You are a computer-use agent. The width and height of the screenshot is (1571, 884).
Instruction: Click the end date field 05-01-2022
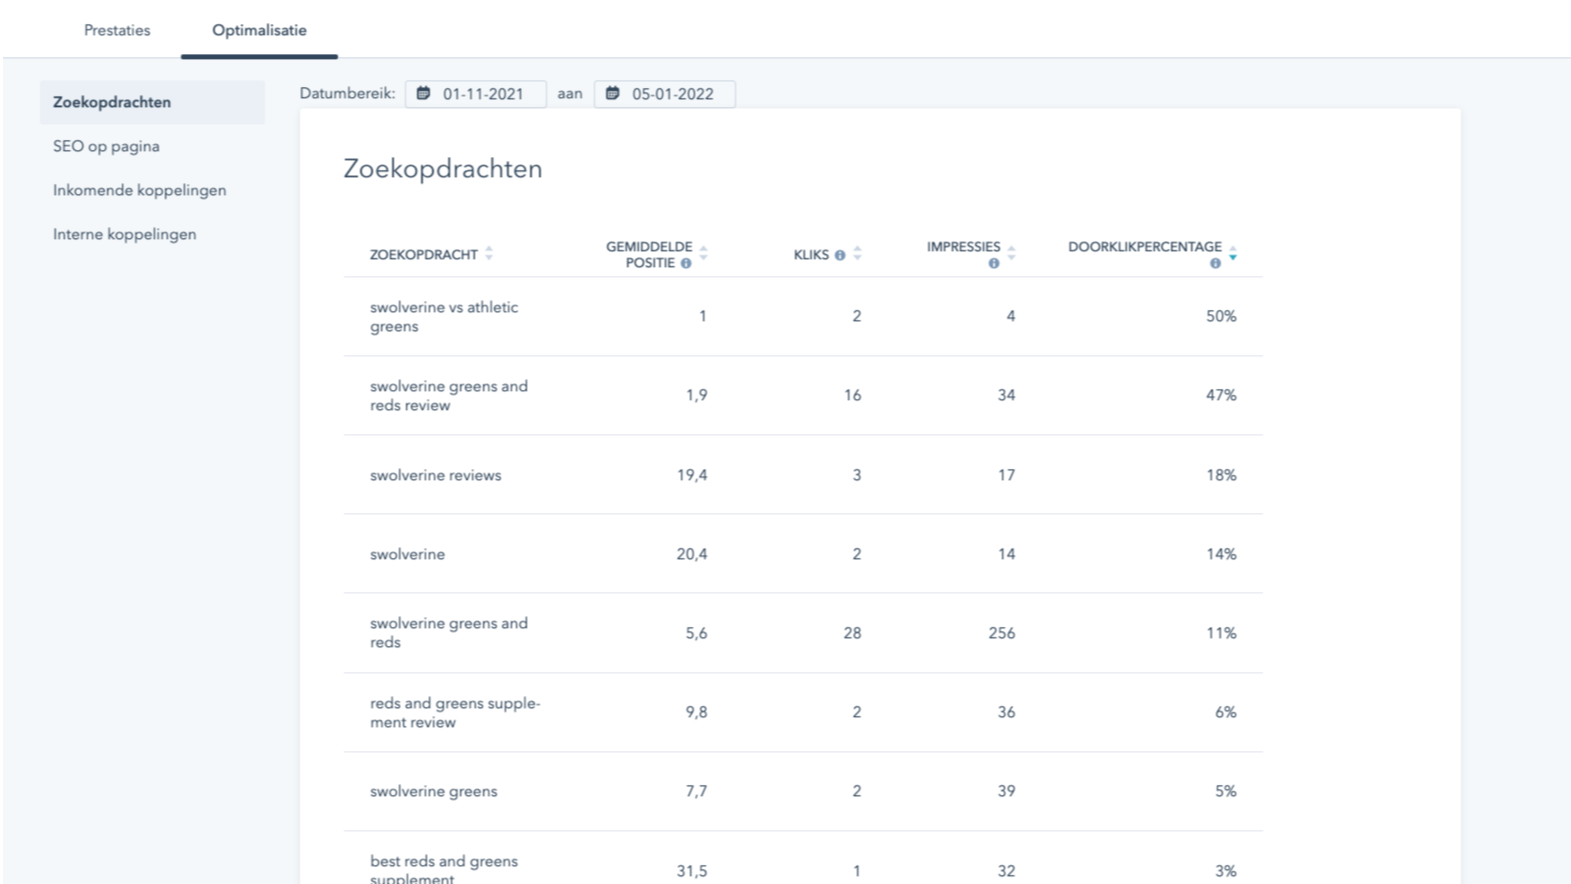[665, 94]
